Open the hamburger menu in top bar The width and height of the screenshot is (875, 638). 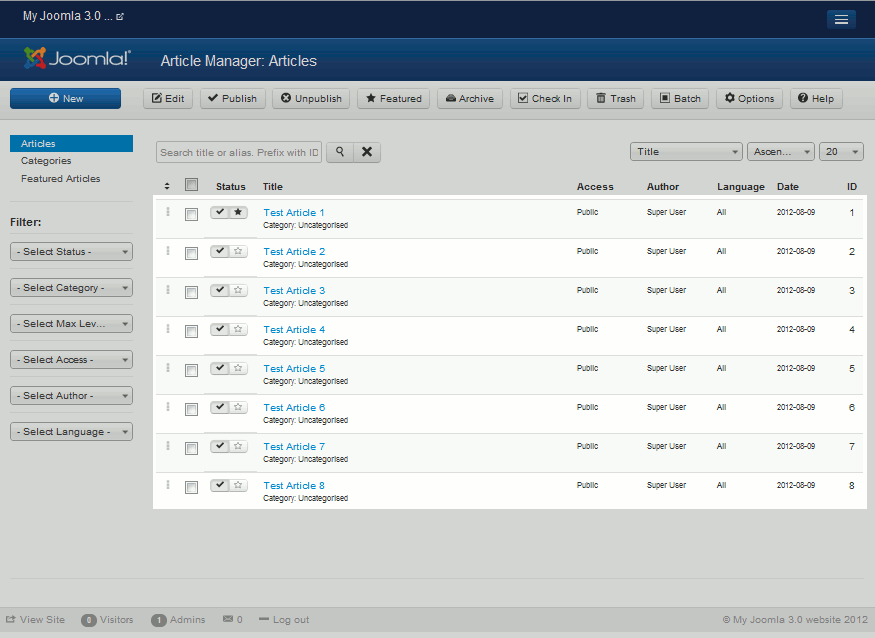click(841, 19)
